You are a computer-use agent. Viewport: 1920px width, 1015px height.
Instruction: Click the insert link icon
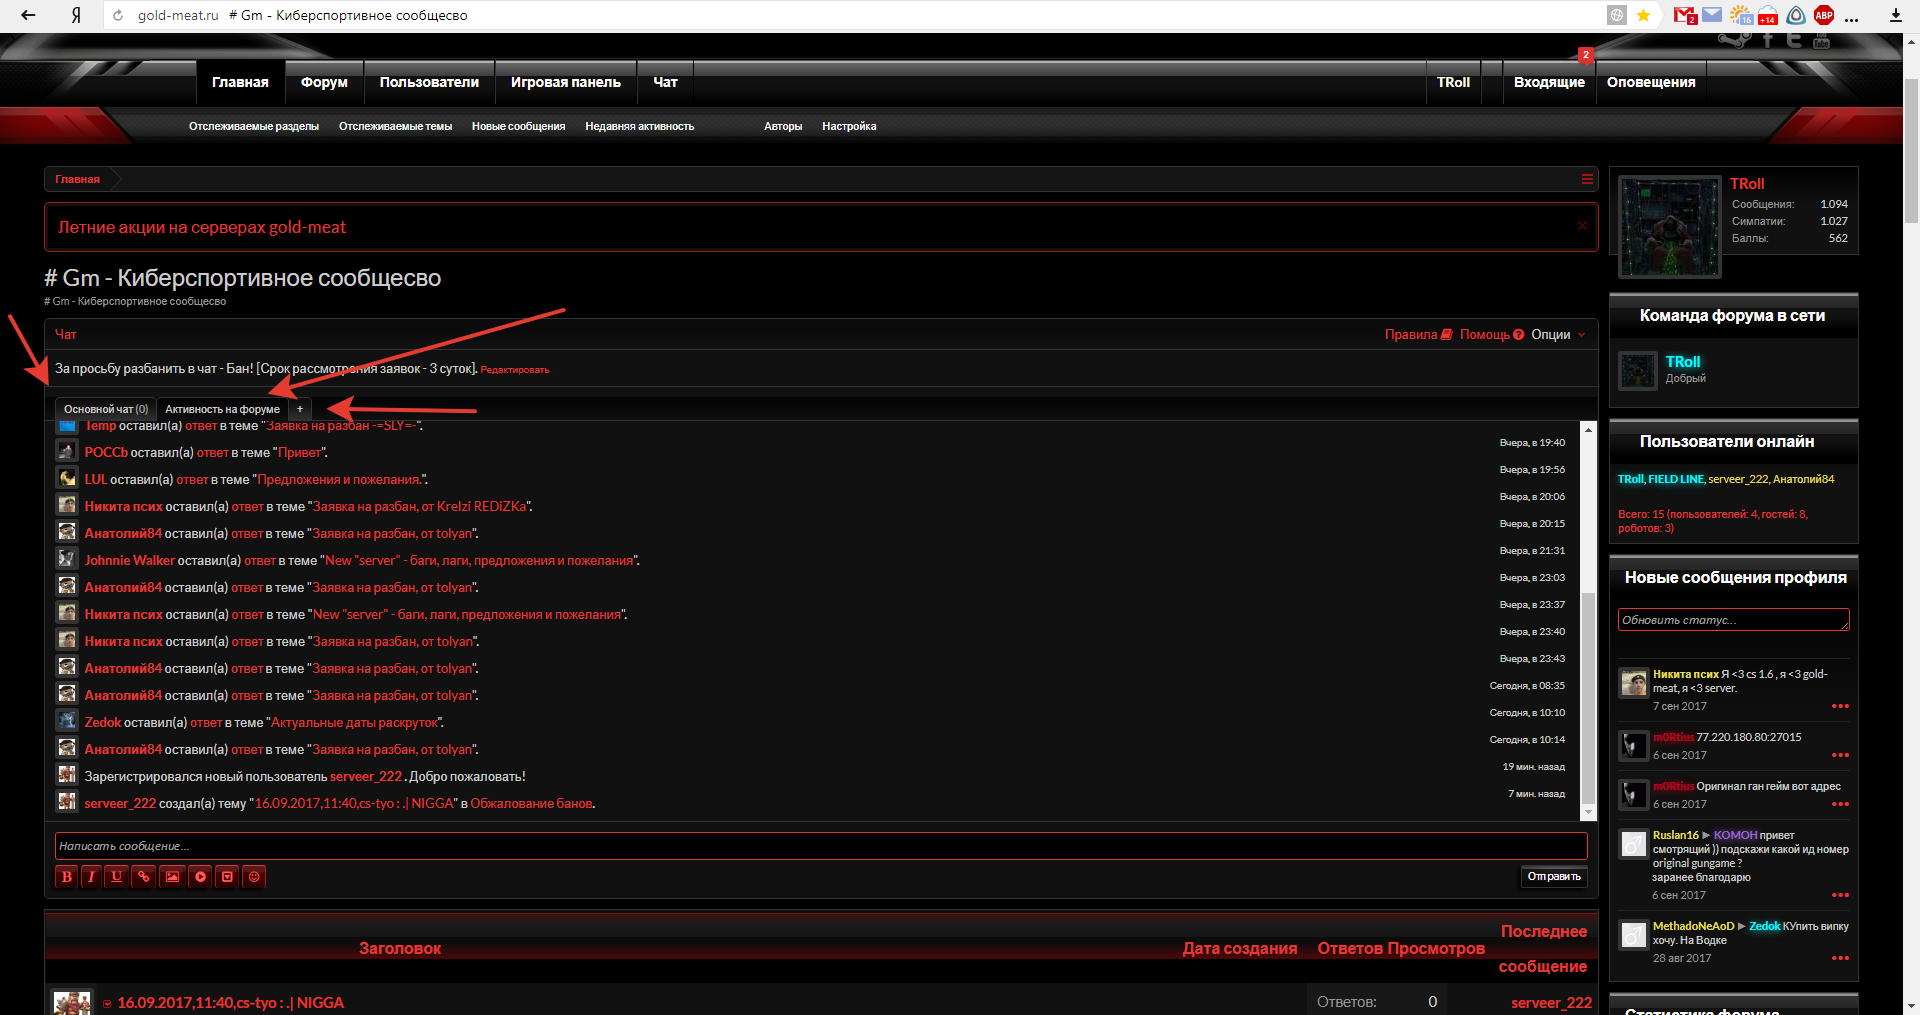point(144,877)
